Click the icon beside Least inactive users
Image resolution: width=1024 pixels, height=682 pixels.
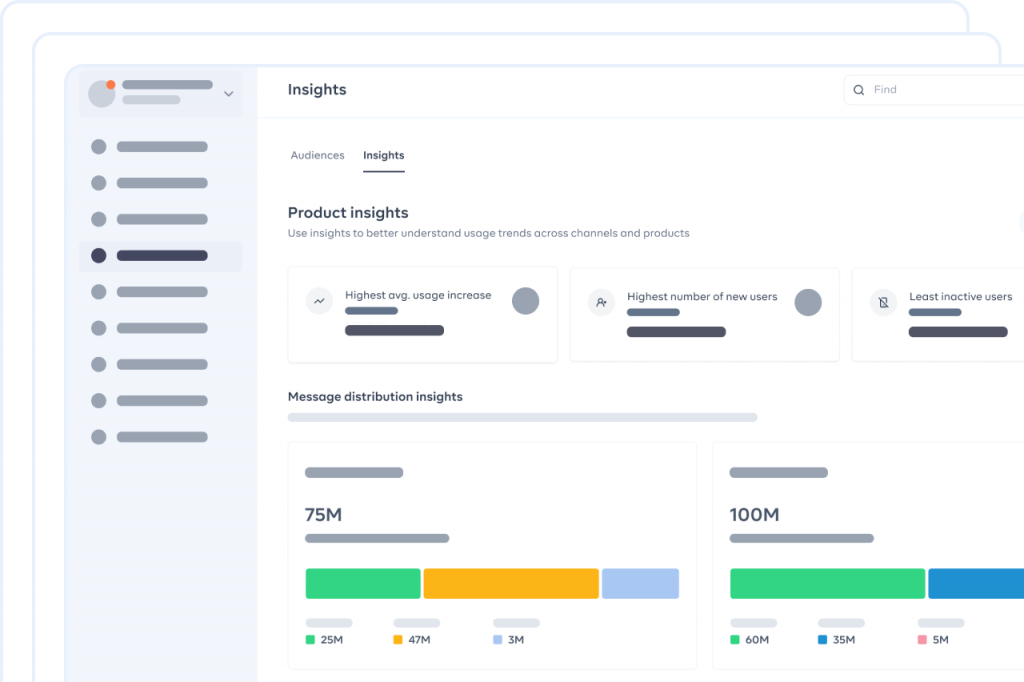(x=884, y=302)
